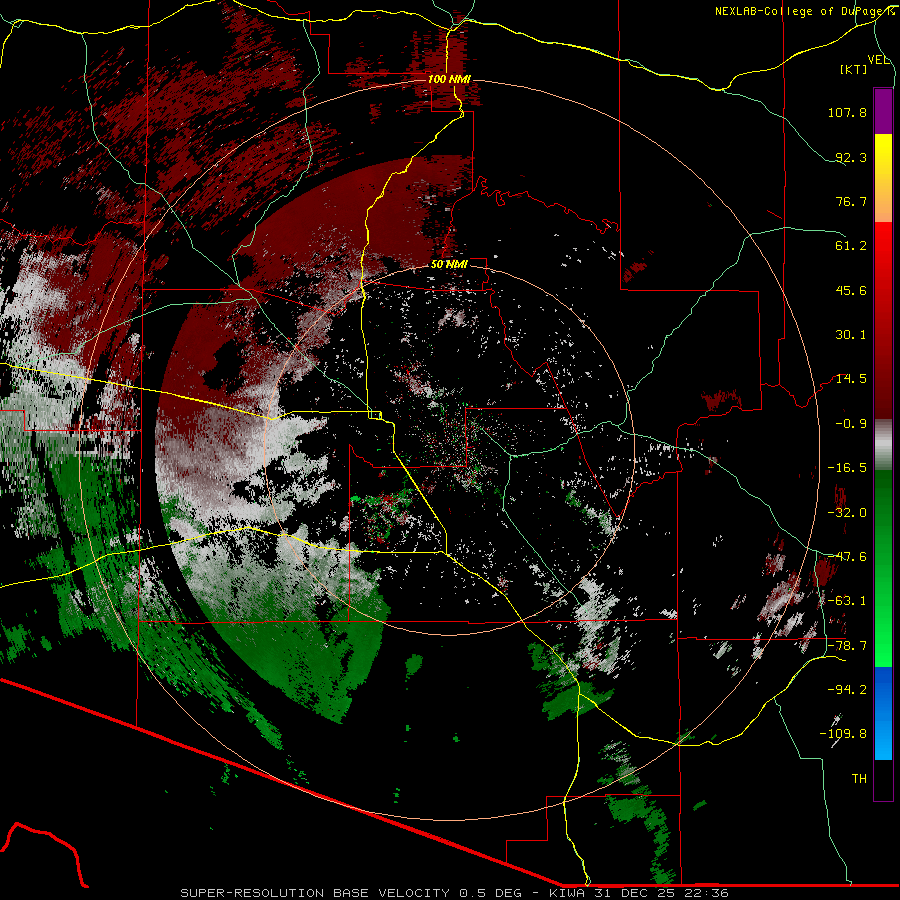Viewport: 900px width, 900px height.
Task: Select the 45.6 velocity scale value
Action: pos(851,290)
